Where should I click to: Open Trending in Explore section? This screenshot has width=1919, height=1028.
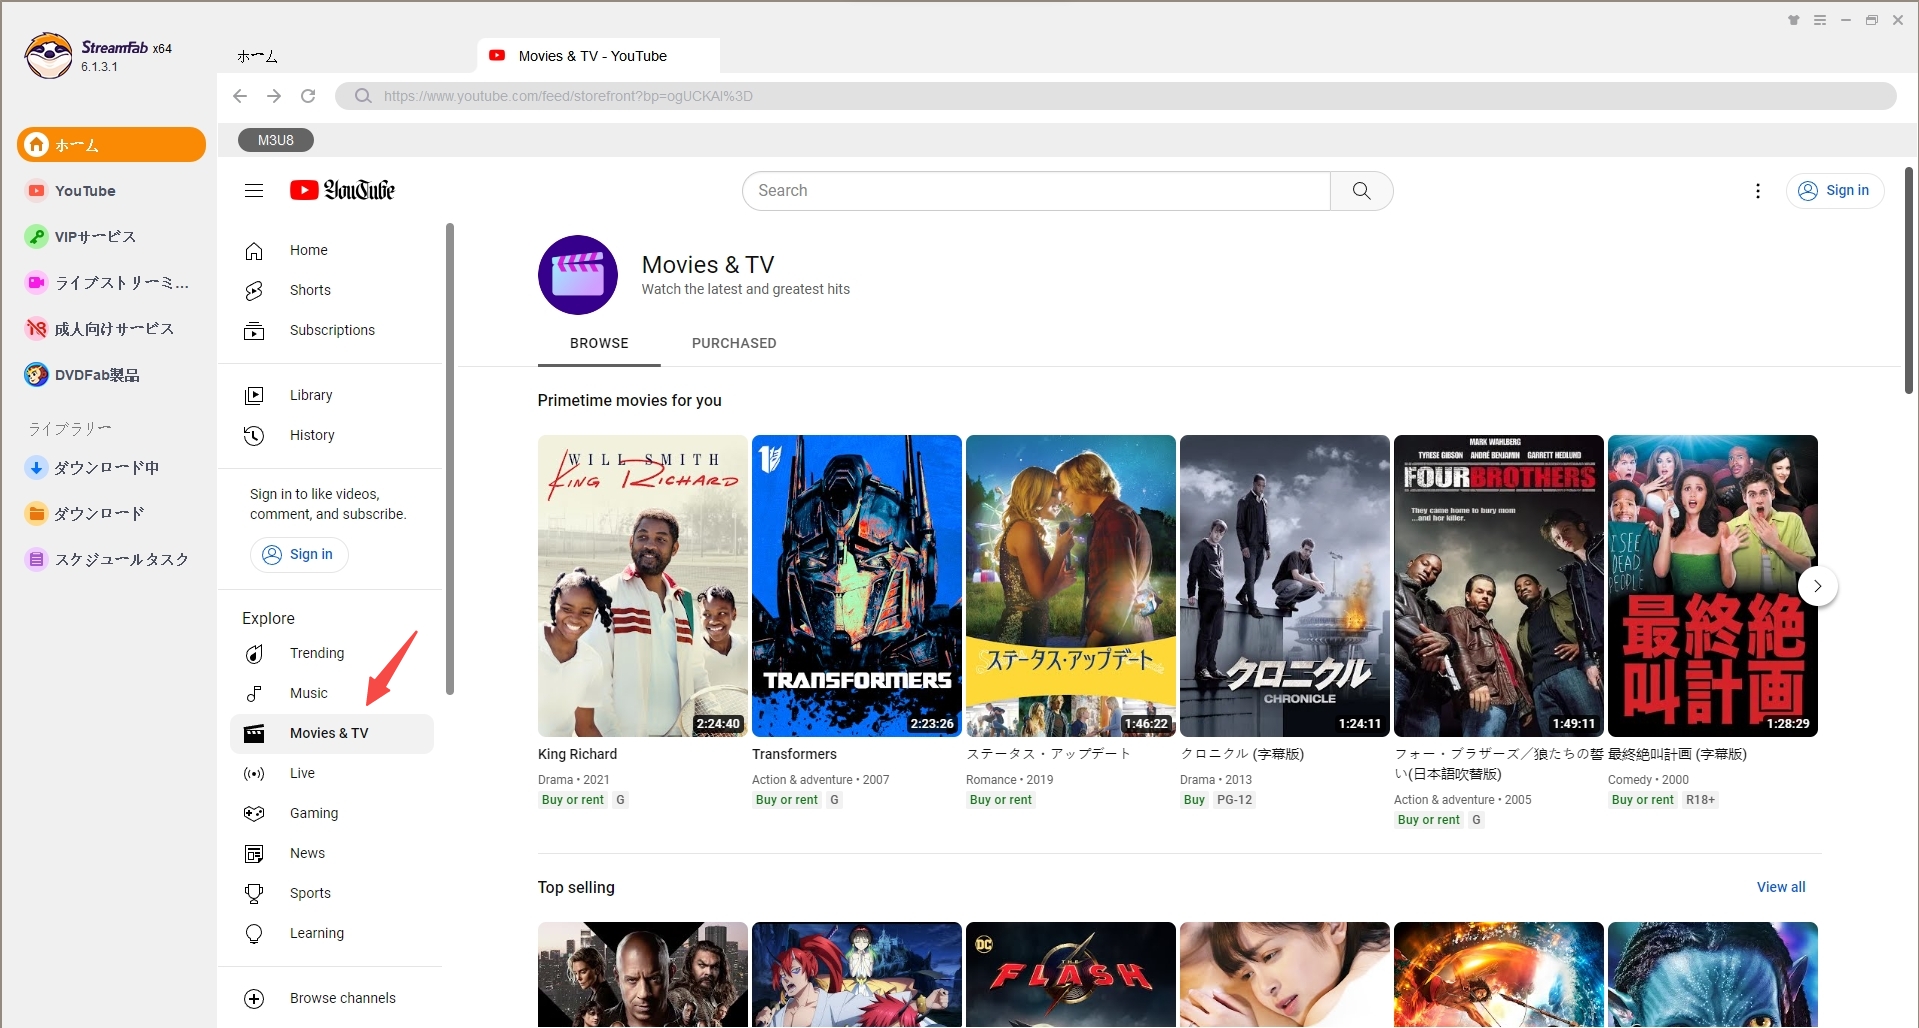(332, 653)
